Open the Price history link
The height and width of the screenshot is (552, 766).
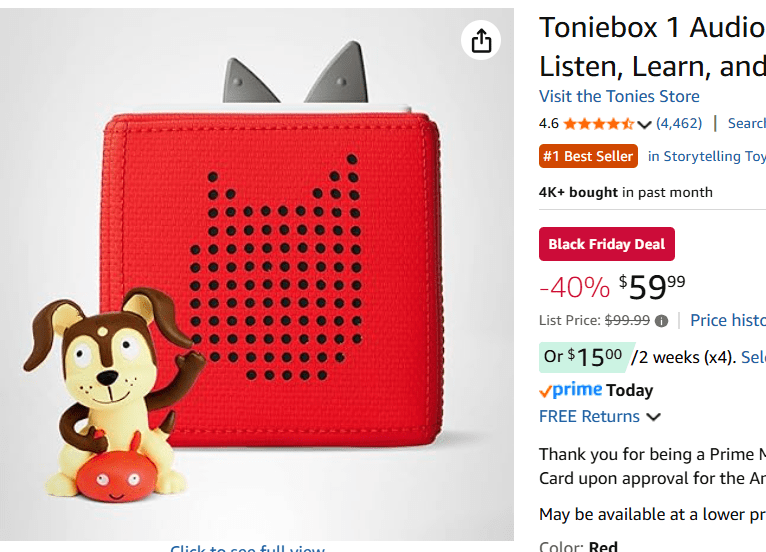click(727, 320)
